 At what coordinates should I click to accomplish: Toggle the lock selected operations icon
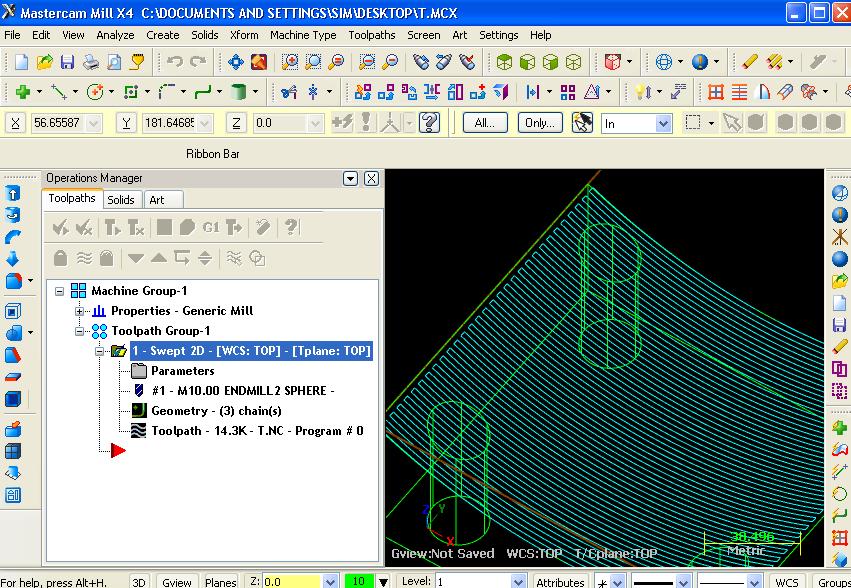(60, 258)
